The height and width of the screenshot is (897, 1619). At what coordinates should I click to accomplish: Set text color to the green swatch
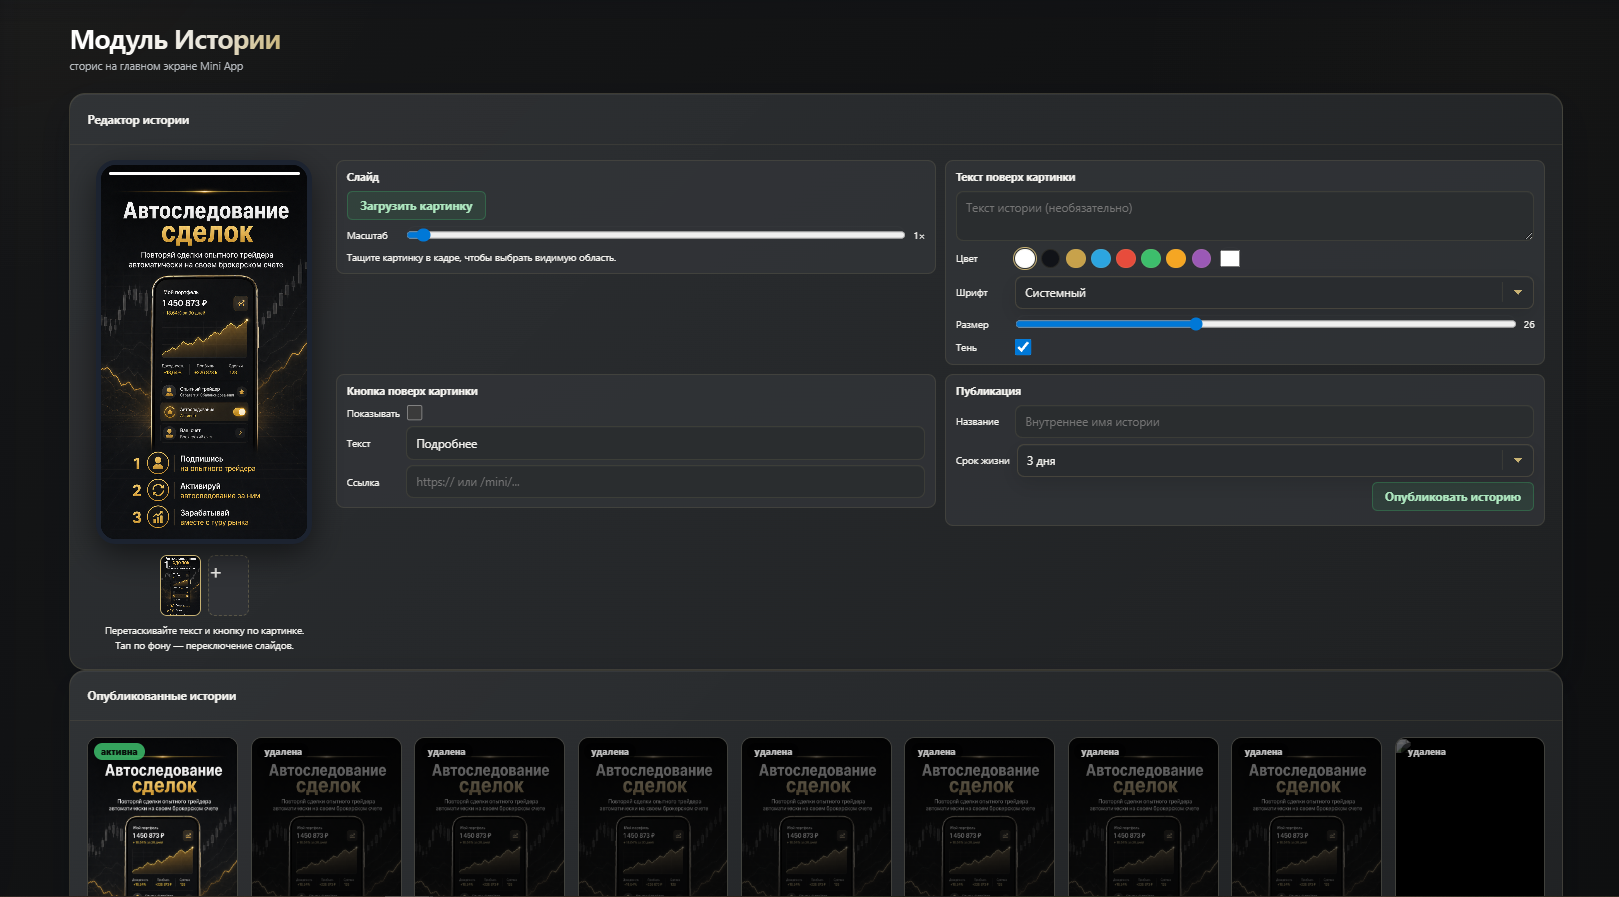click(1151, 259)
